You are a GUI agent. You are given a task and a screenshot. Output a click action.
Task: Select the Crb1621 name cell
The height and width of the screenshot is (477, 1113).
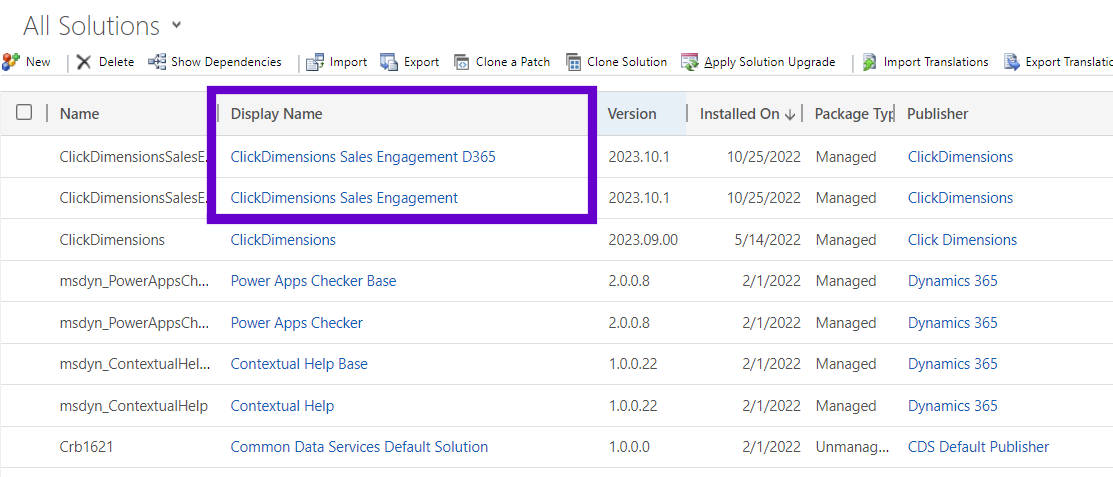(87, 447)
